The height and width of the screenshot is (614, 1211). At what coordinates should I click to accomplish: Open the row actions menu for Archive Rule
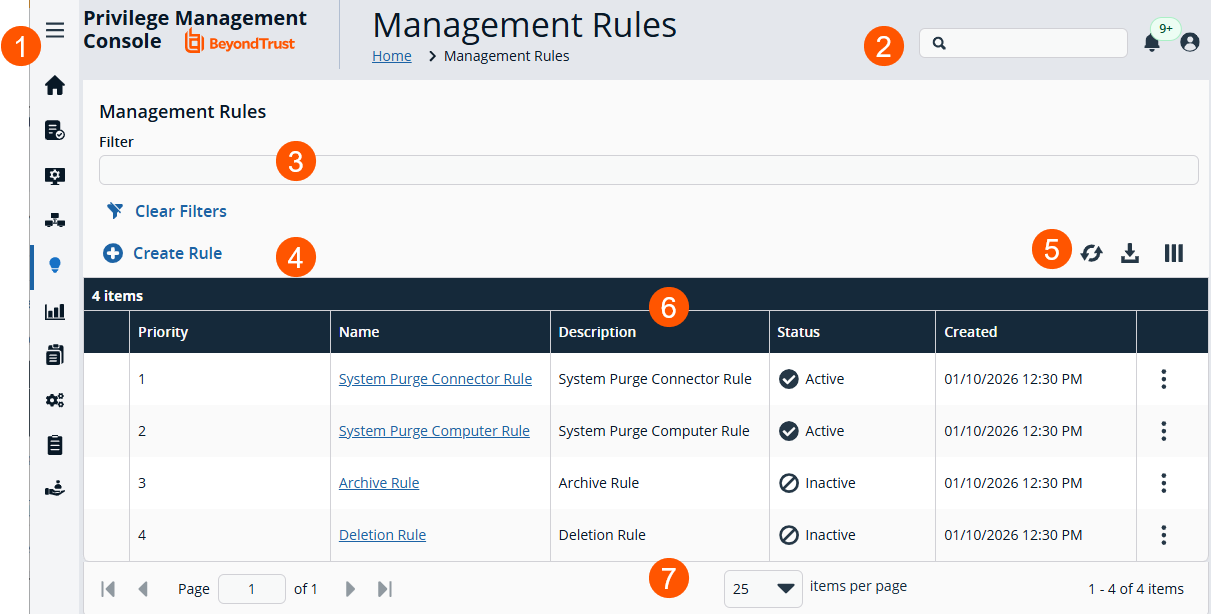pos(1163,483)
